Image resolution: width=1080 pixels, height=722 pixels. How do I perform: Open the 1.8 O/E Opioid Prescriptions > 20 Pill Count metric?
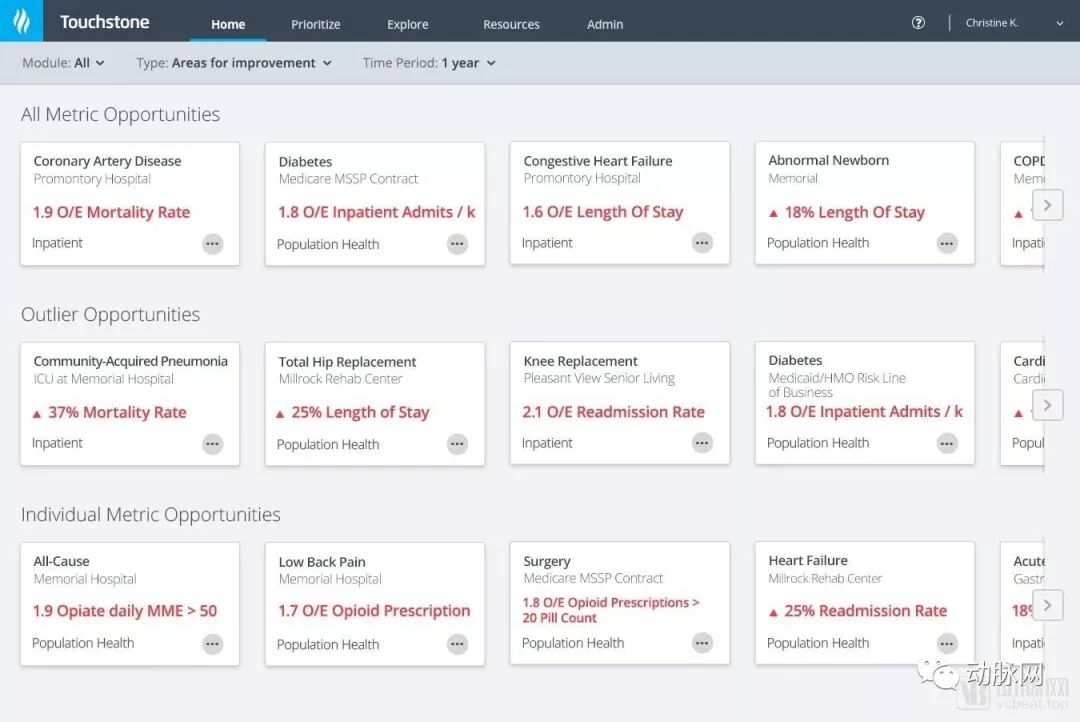click(611, 610)
